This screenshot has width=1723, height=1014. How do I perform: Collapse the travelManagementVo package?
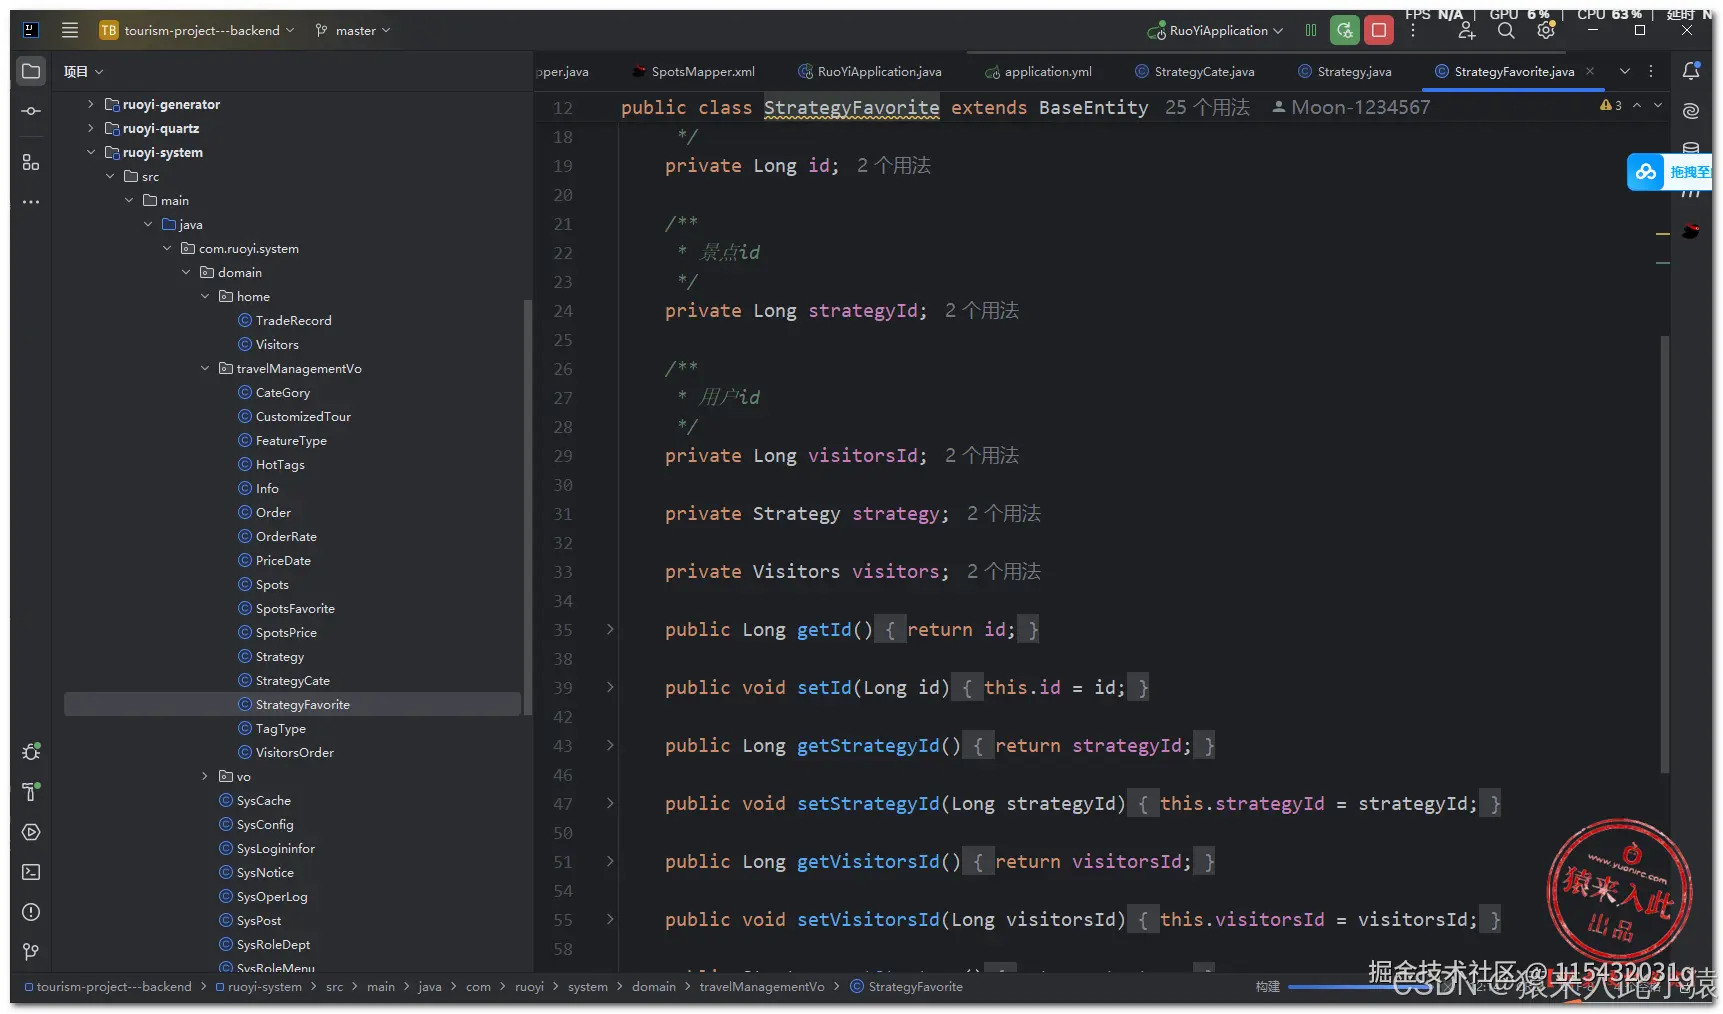point(205,368)
